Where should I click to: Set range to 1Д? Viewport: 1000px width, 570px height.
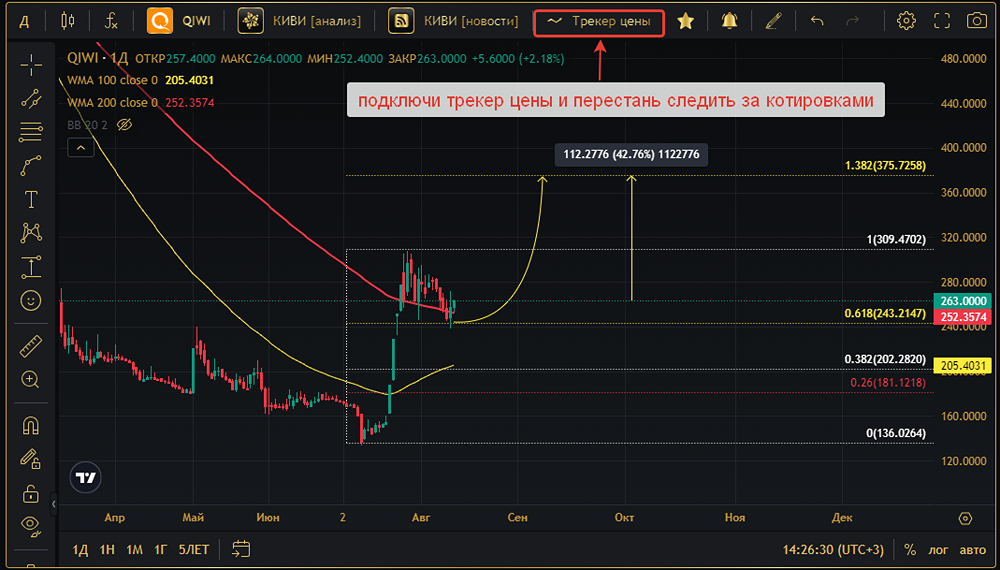80,550
